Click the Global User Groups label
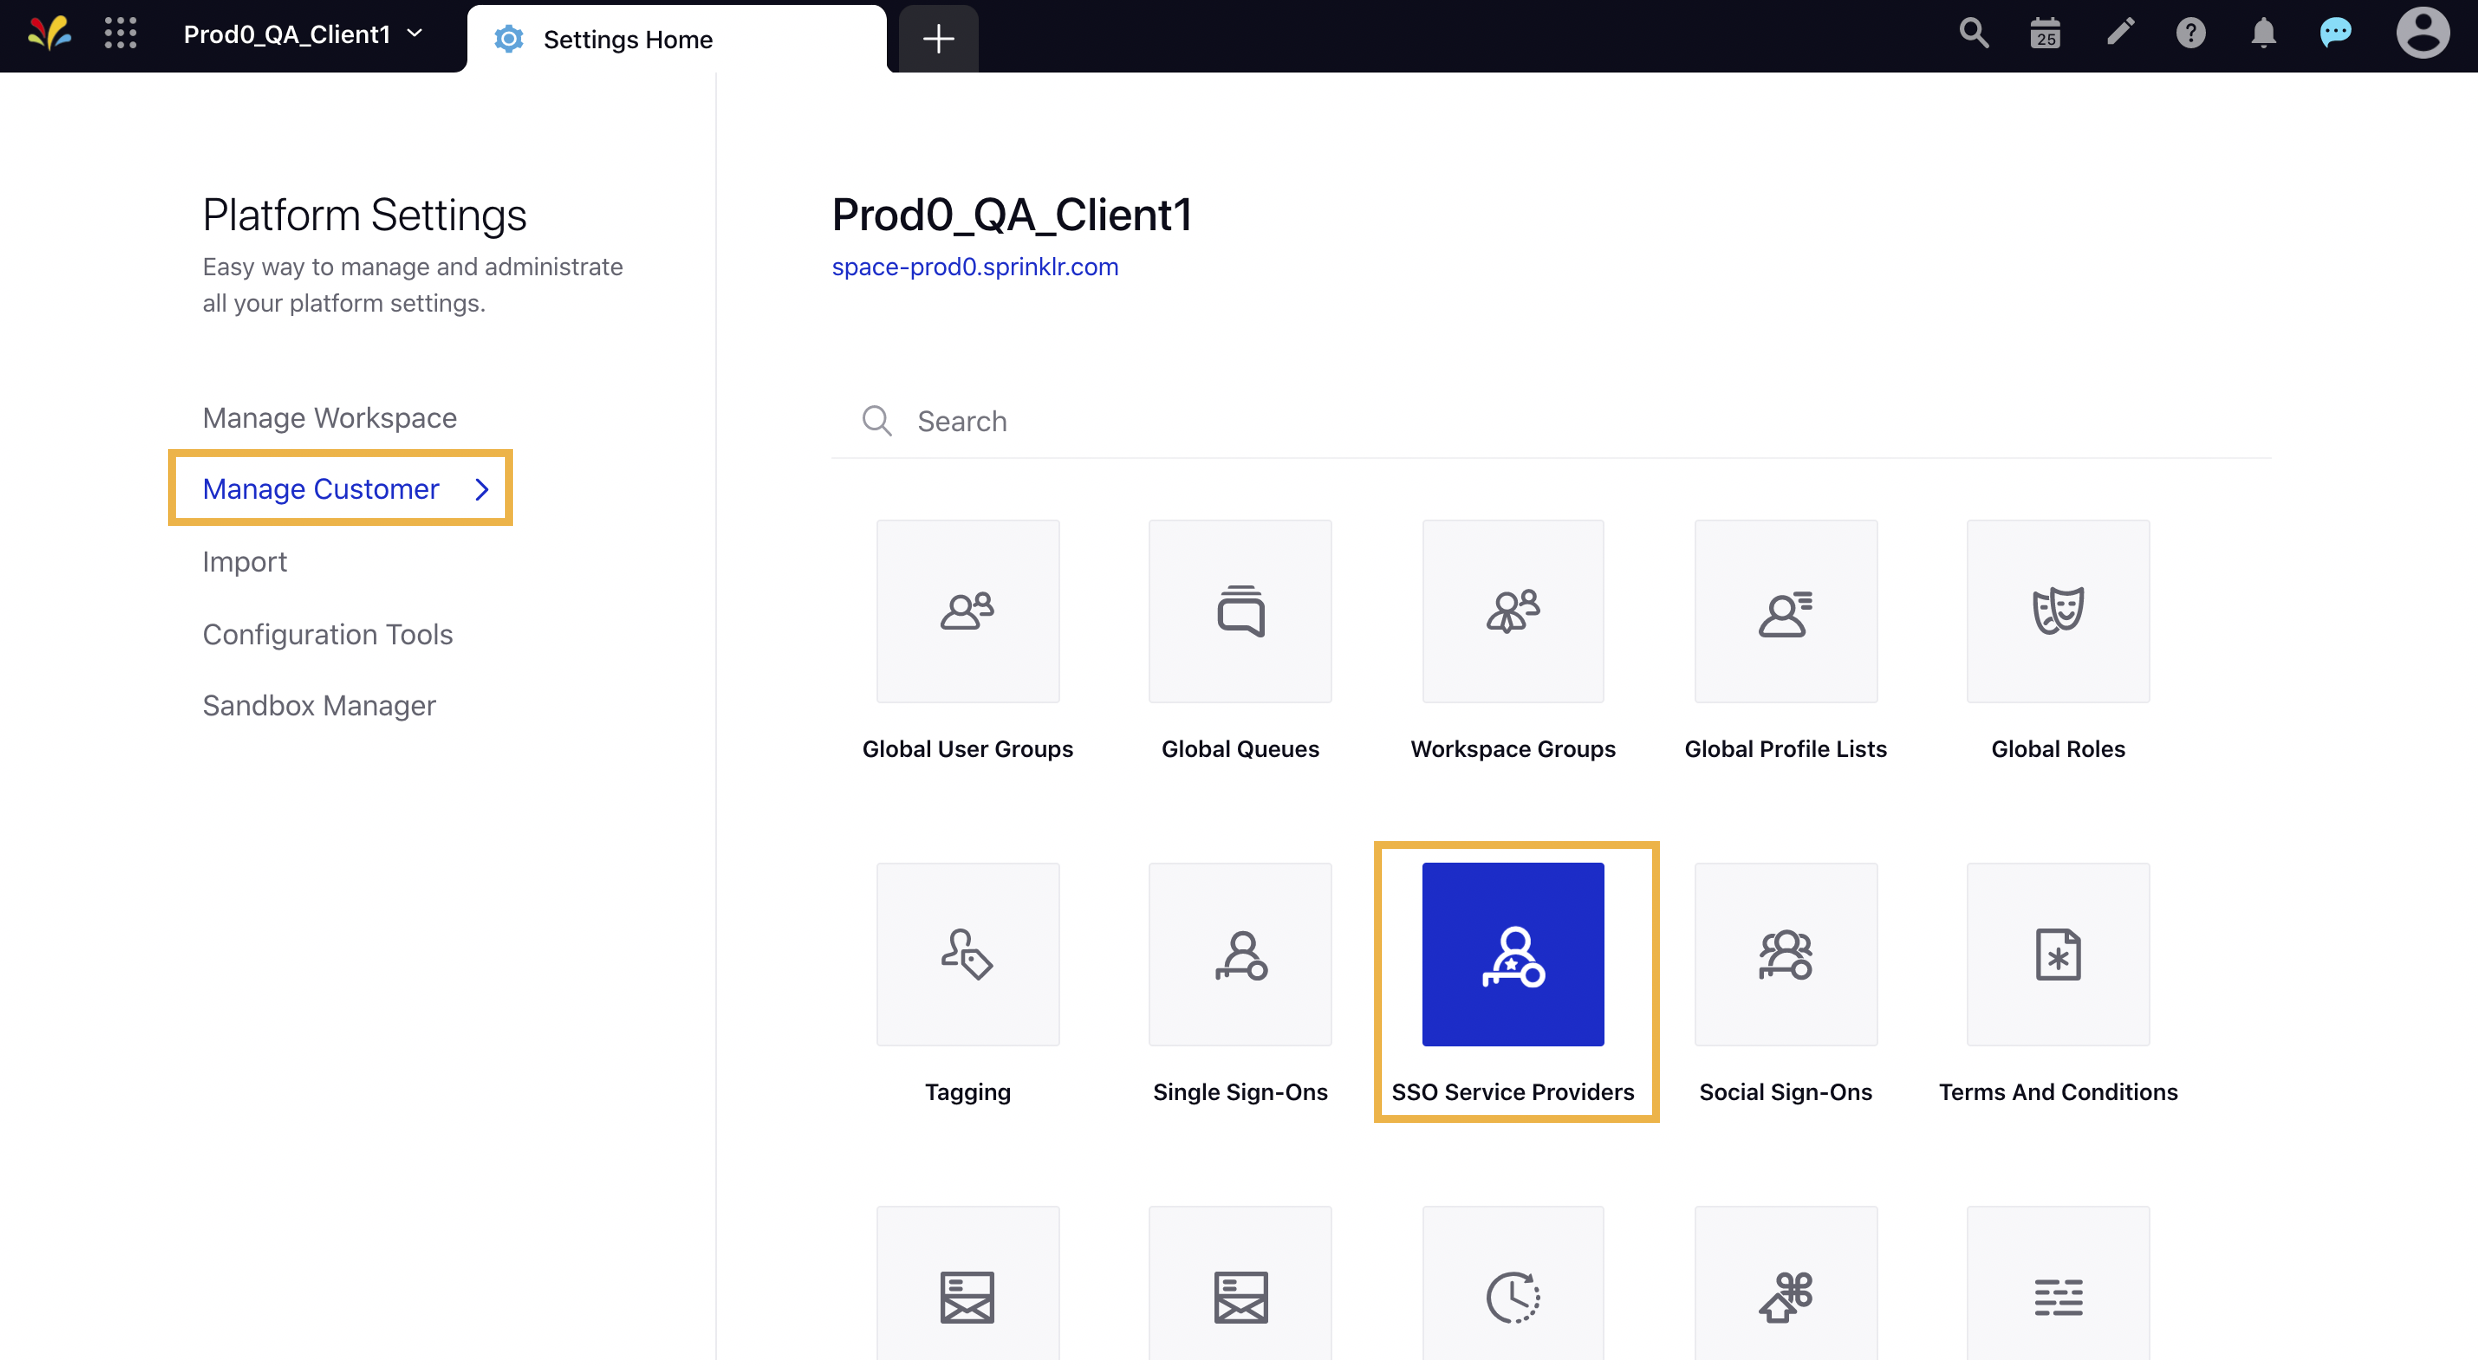This screenshot has width=2478, height=1366. [x=967, y=749]
